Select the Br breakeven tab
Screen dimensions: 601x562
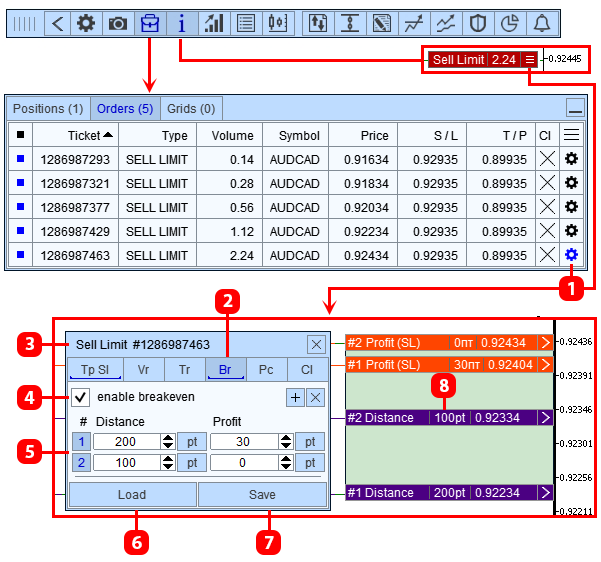point(225,370)
